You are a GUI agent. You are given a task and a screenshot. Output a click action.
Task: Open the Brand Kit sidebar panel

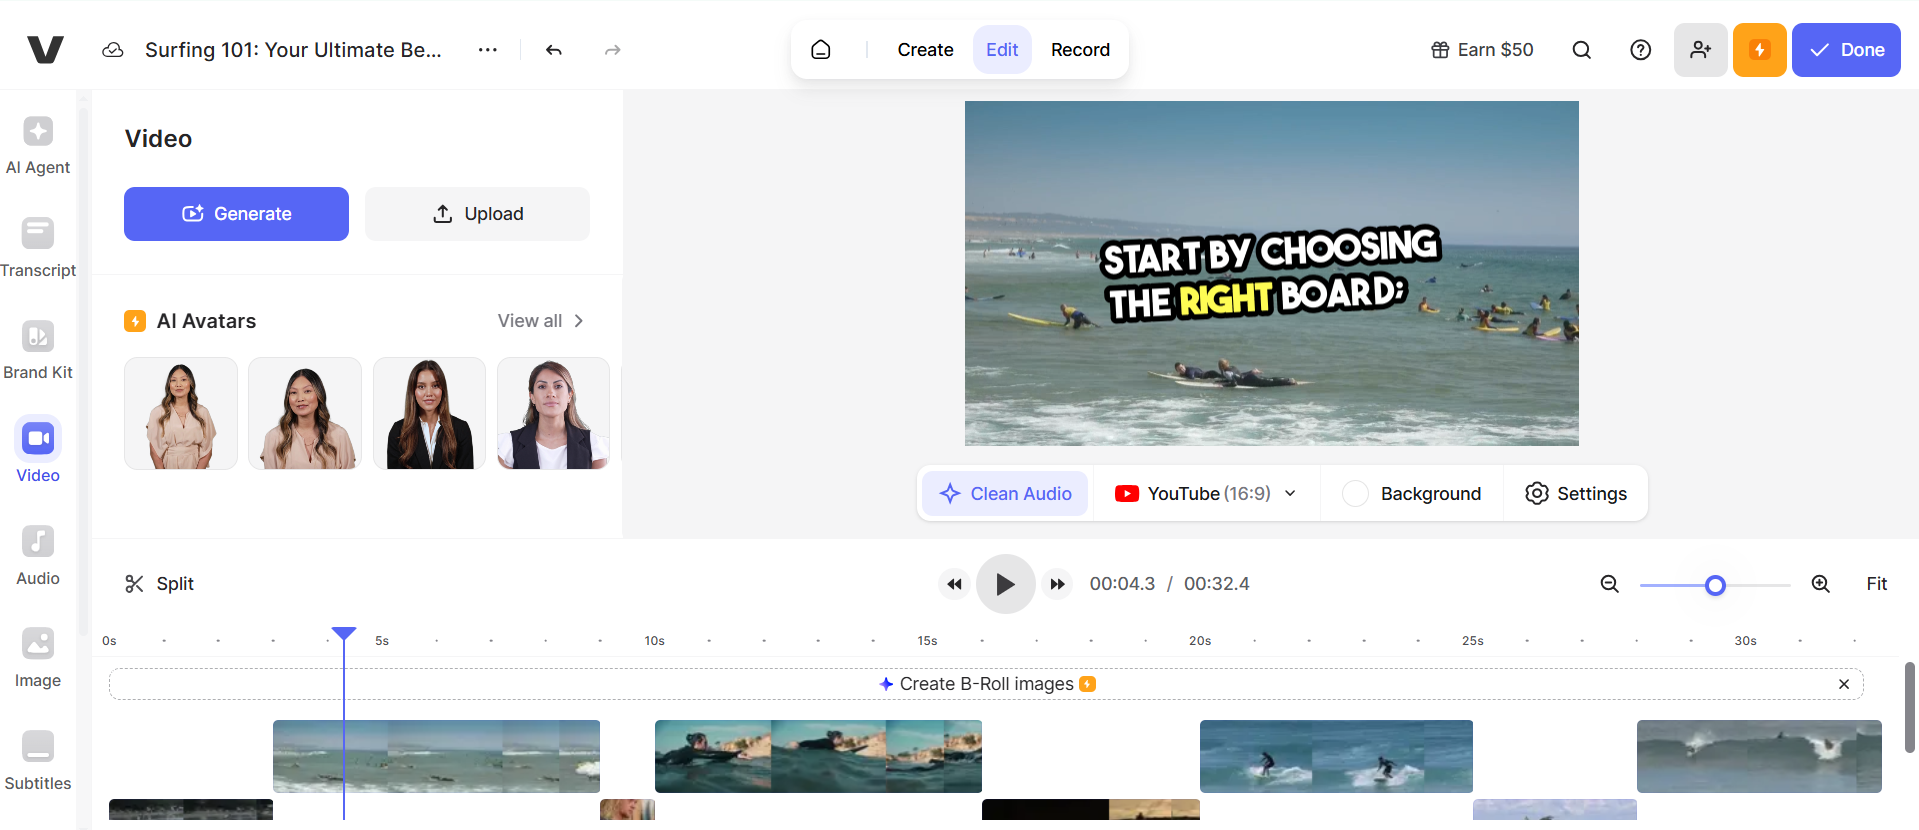click(38, 350)
